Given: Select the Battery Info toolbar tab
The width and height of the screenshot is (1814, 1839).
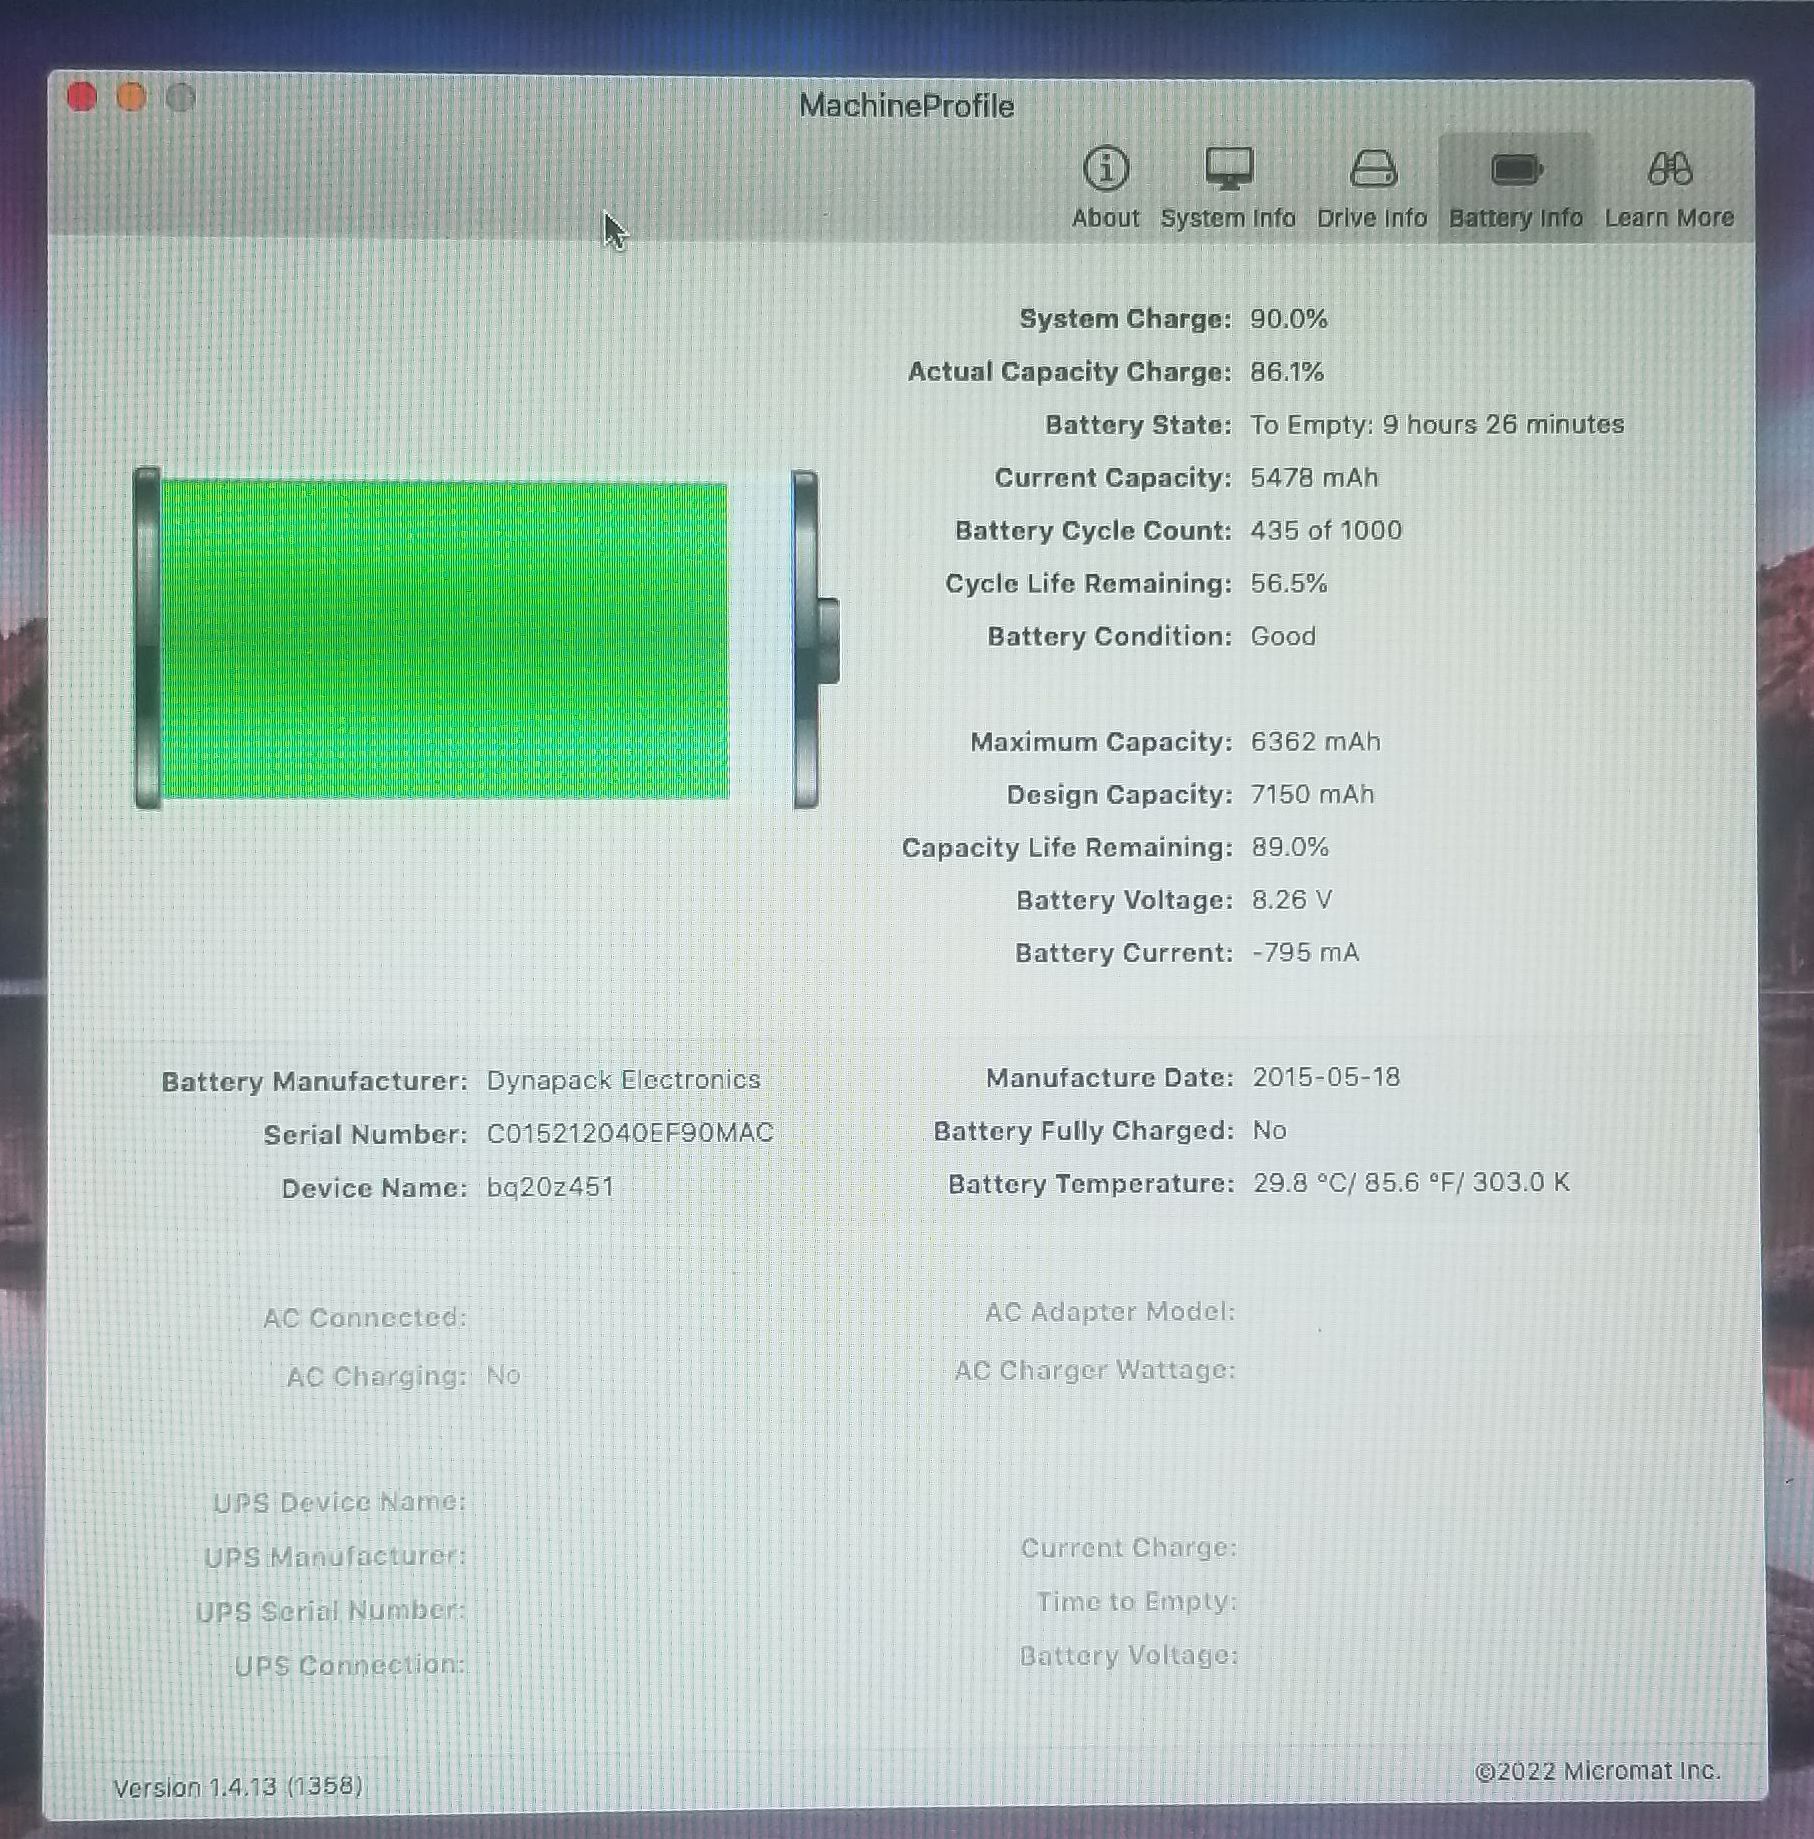Looking at the screenshot, I should click(x=1515, y=187).
